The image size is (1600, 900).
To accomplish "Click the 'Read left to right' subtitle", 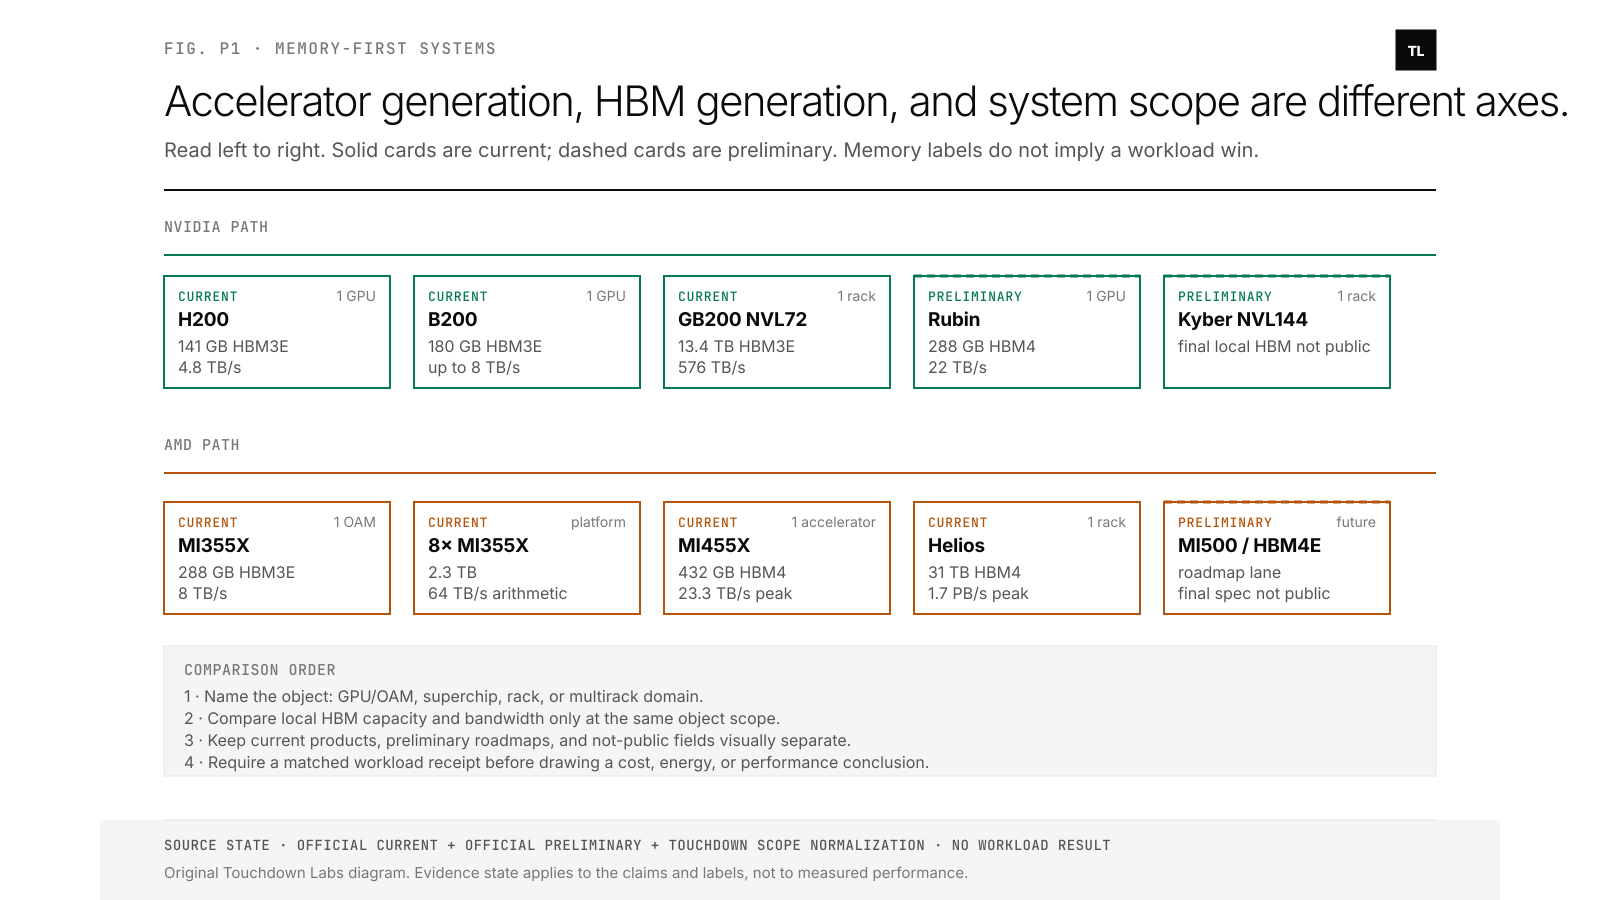I will pos(711,150).
